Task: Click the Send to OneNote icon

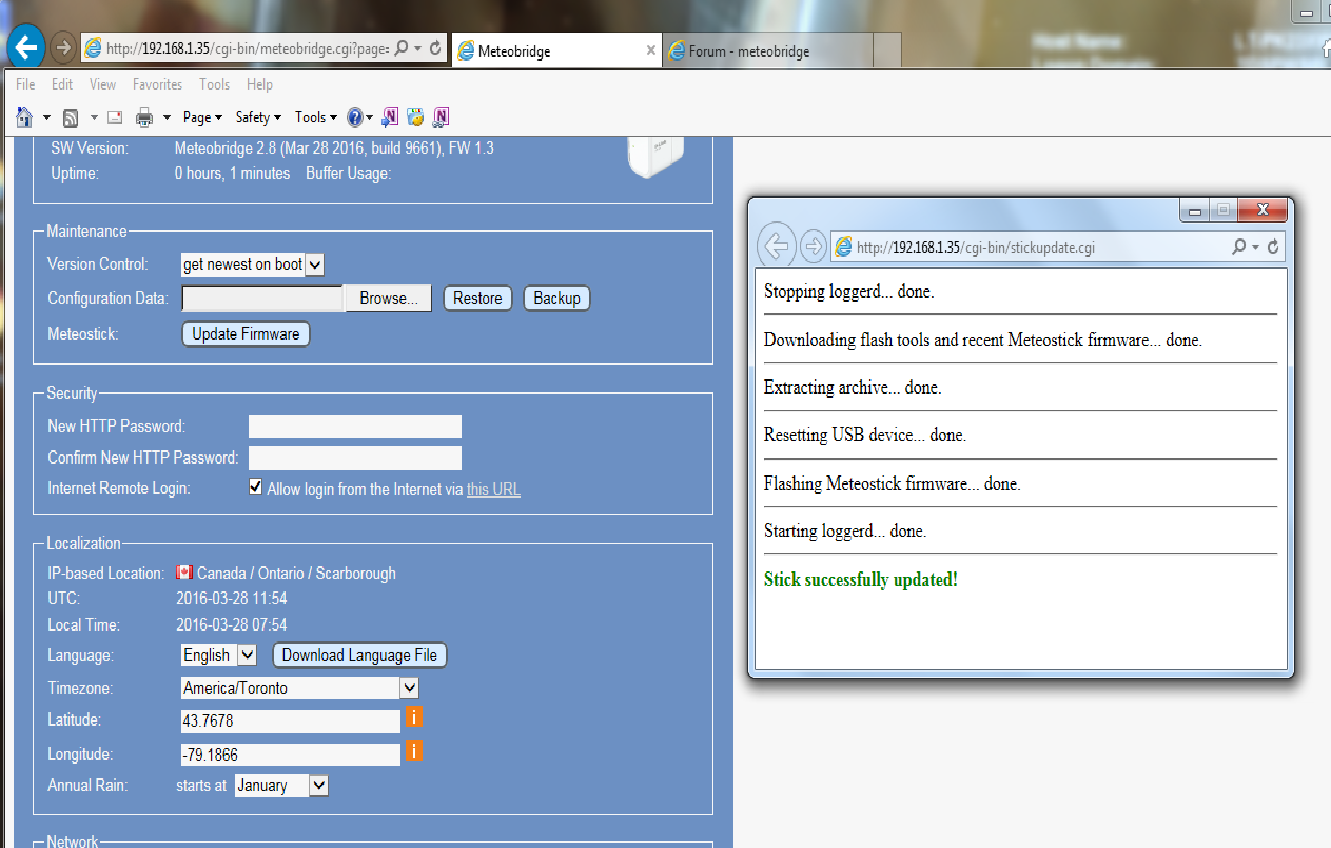Action: pos(390,118)
